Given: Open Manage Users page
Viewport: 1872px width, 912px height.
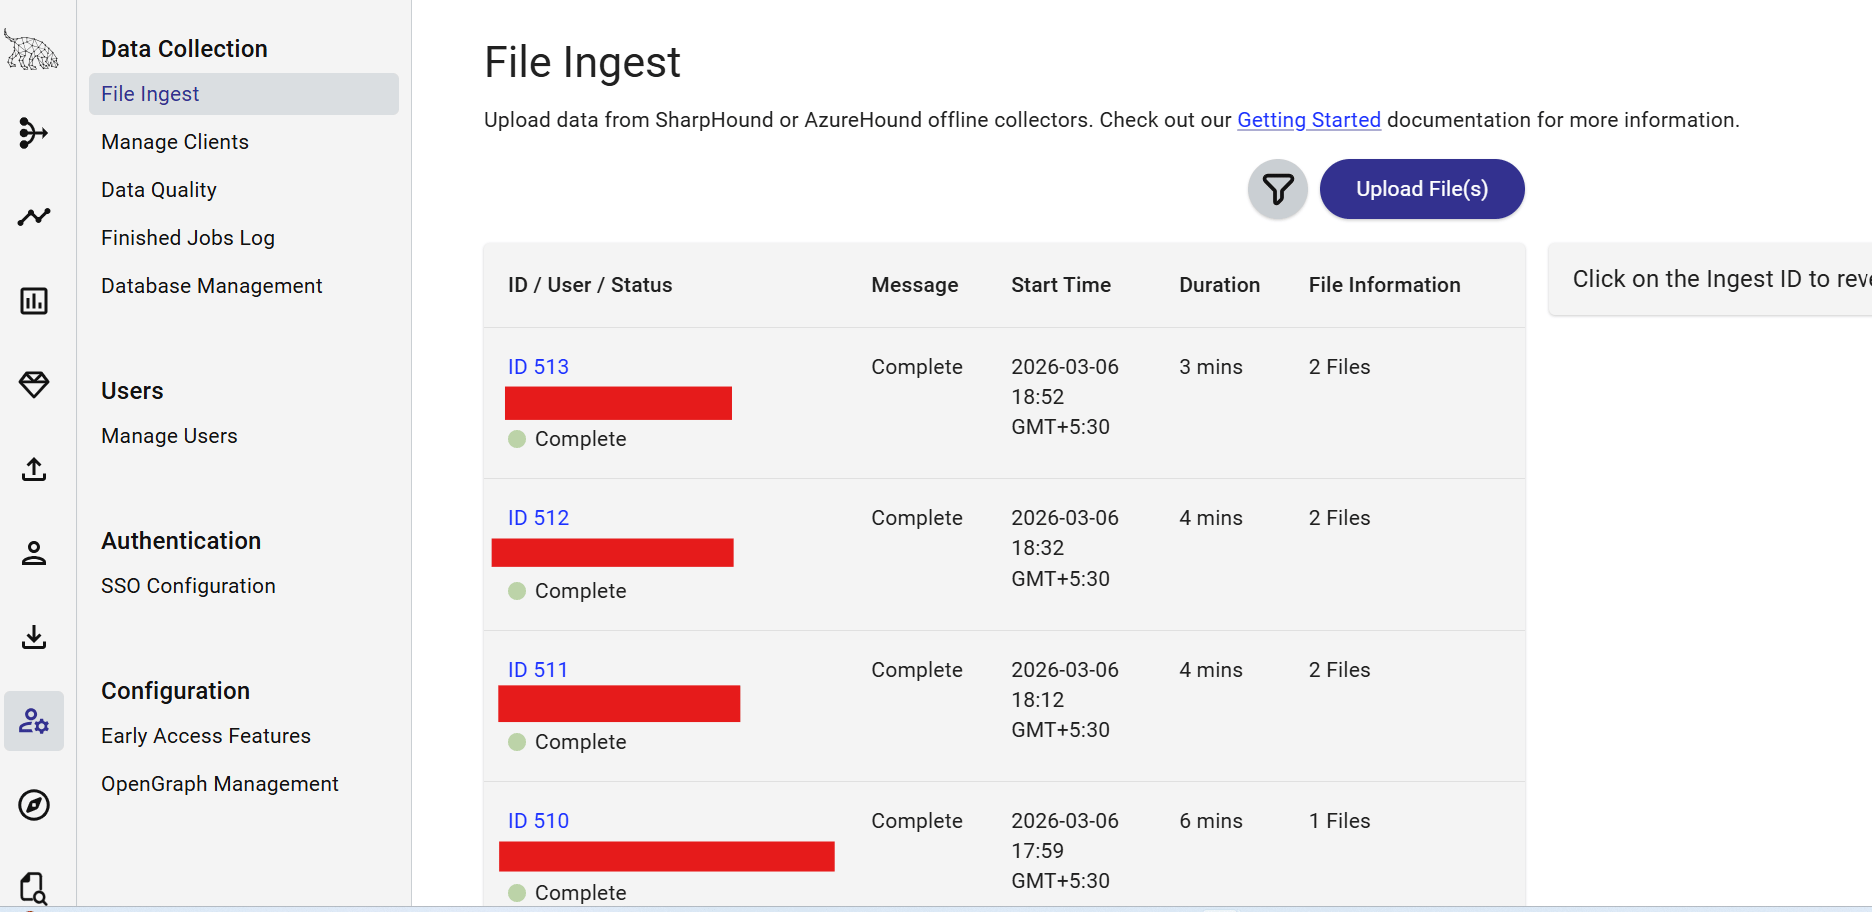Looking at the screenshot, I should tap(169, 436).
